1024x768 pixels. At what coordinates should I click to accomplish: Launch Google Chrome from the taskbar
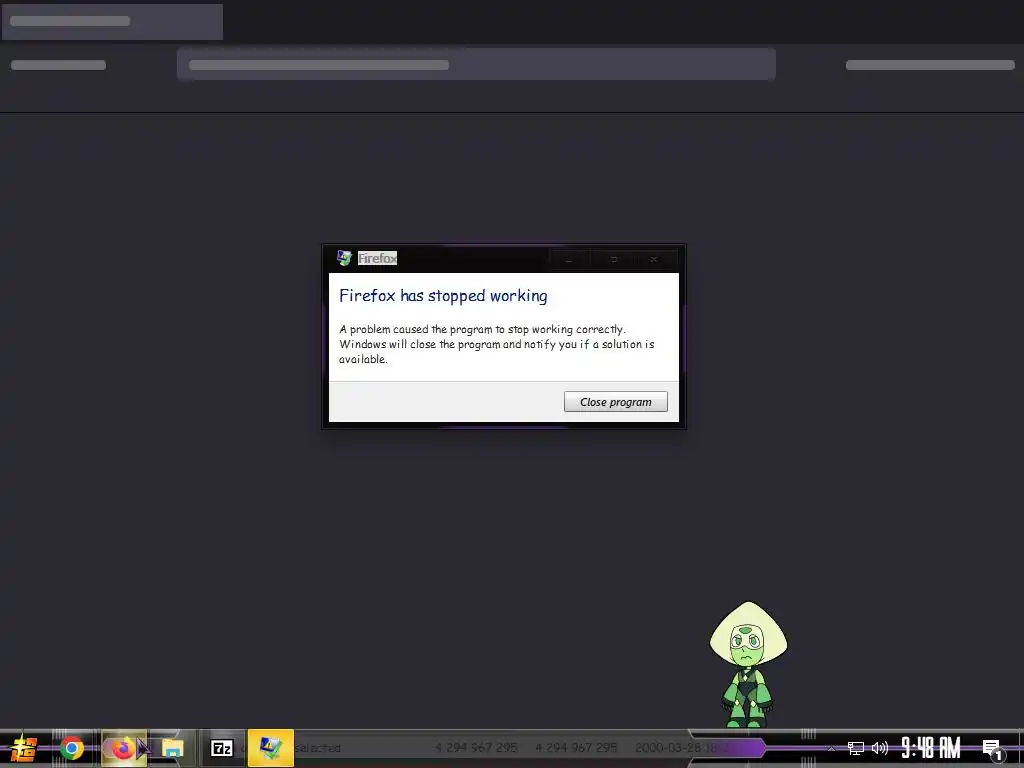click(x=72, y=748)
